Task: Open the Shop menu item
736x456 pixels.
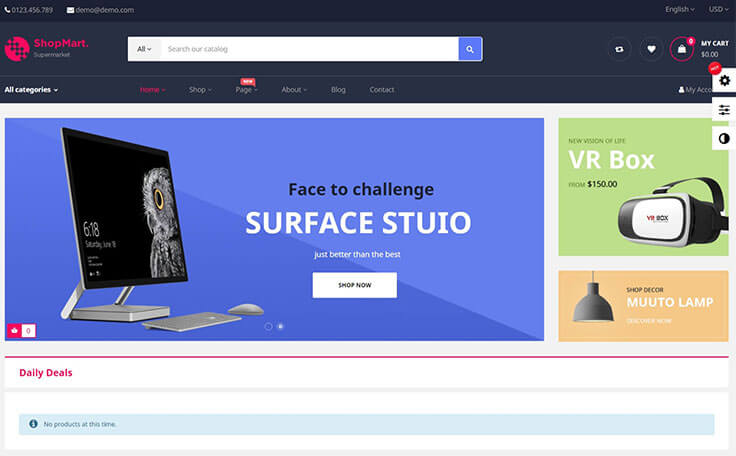Action: (x=200, y=90)
